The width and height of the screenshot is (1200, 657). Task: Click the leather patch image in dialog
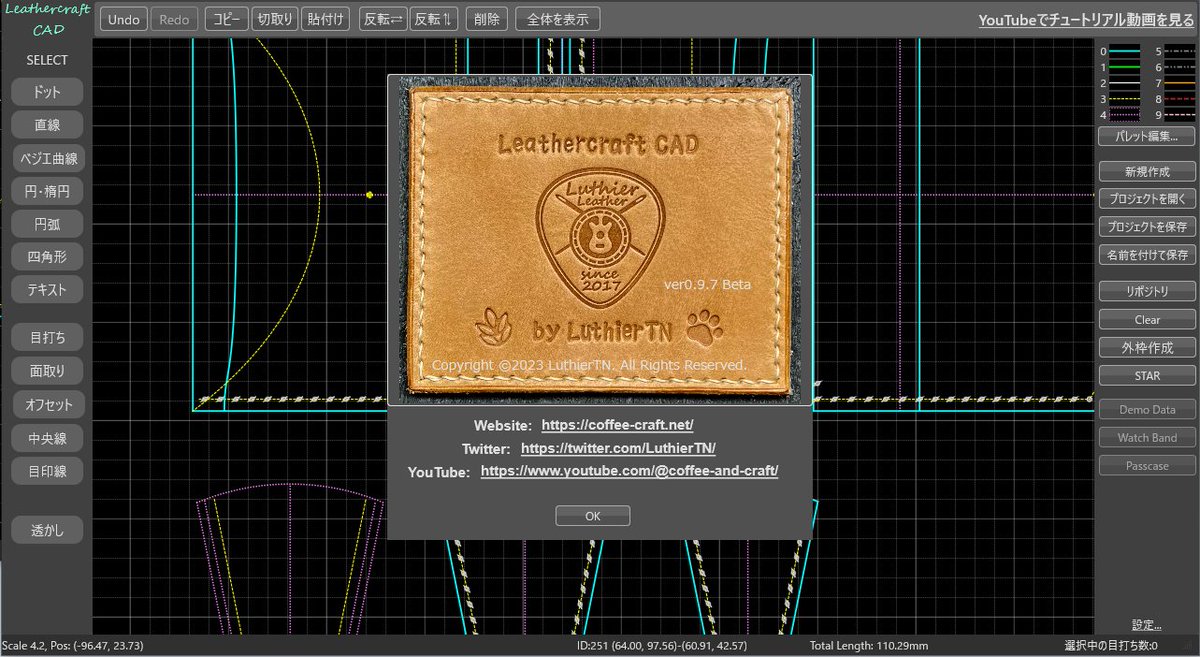coord(599,238)
